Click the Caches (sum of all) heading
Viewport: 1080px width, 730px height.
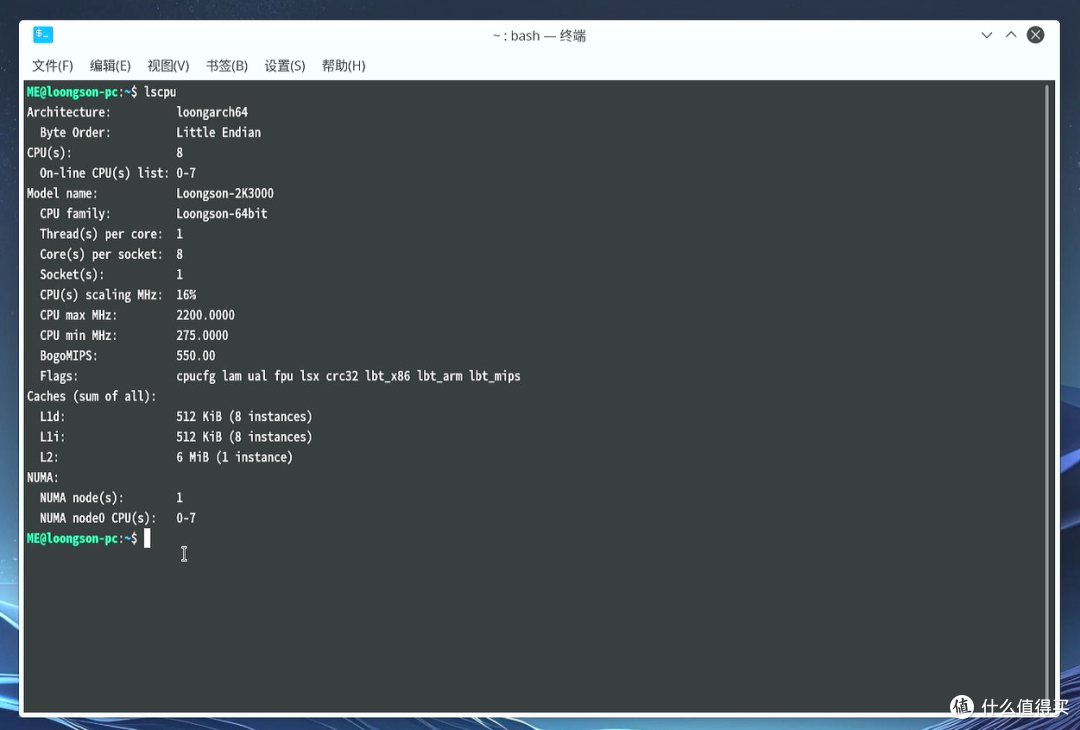pyautogui.click(x=92, y=396)
